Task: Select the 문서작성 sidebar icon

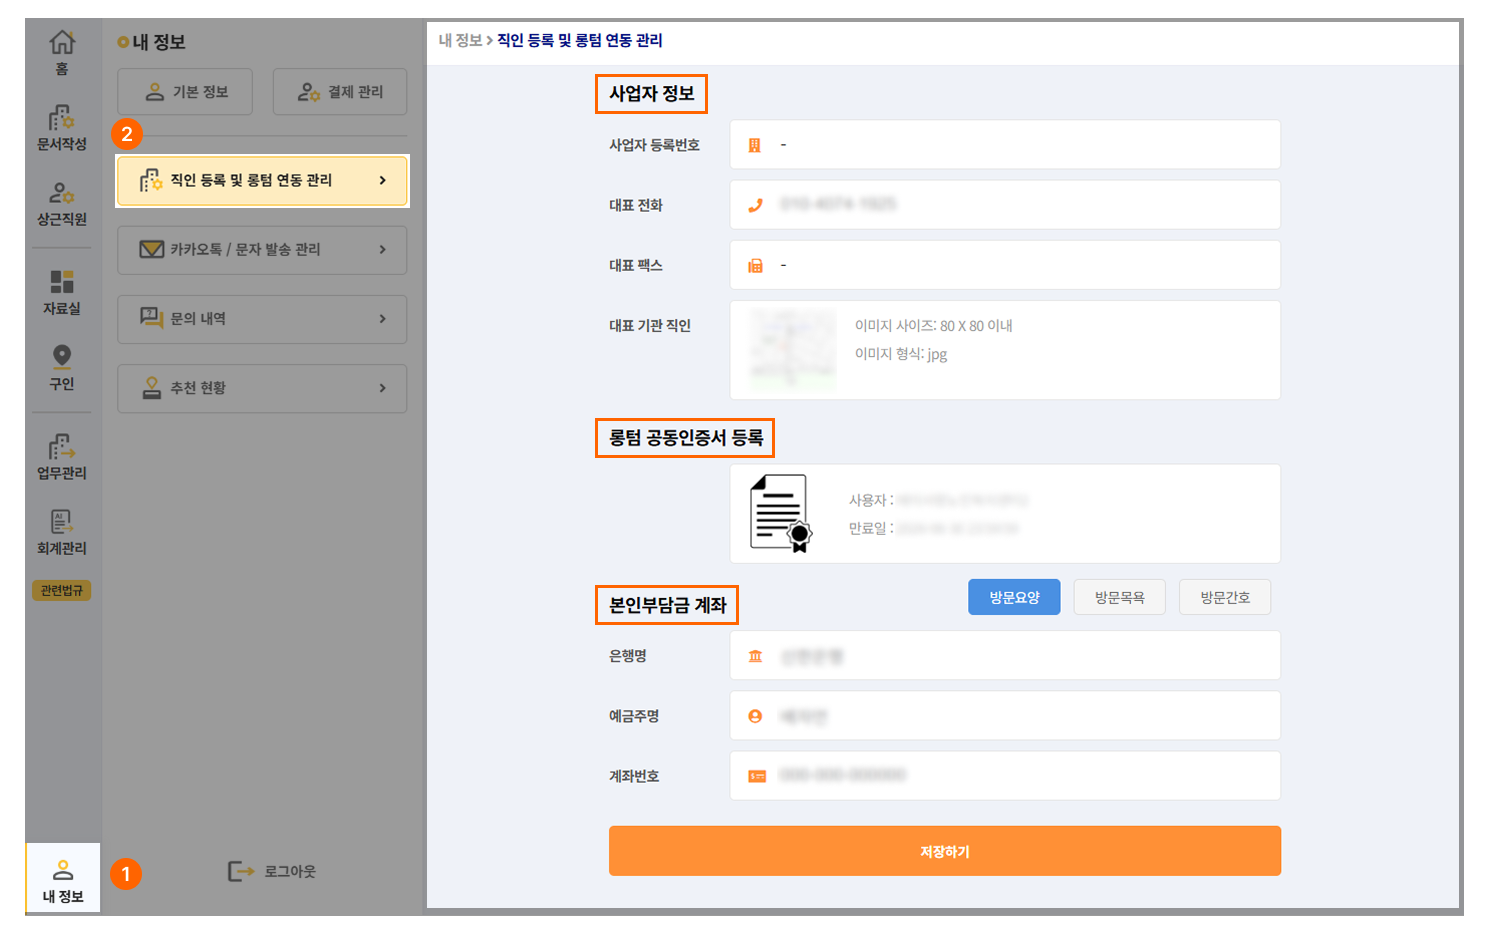Action: click(x=62, y=119)
